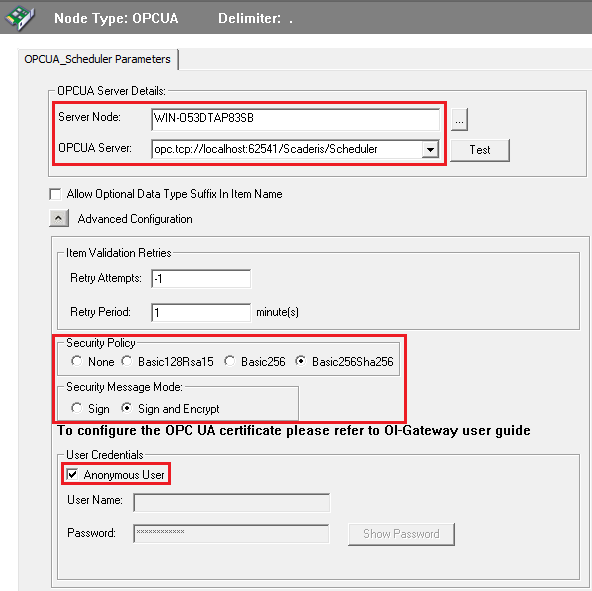This screenshot has height=591, width=592.
Task: Browse for server node with ellipsis button
Action: pos(459,120)
